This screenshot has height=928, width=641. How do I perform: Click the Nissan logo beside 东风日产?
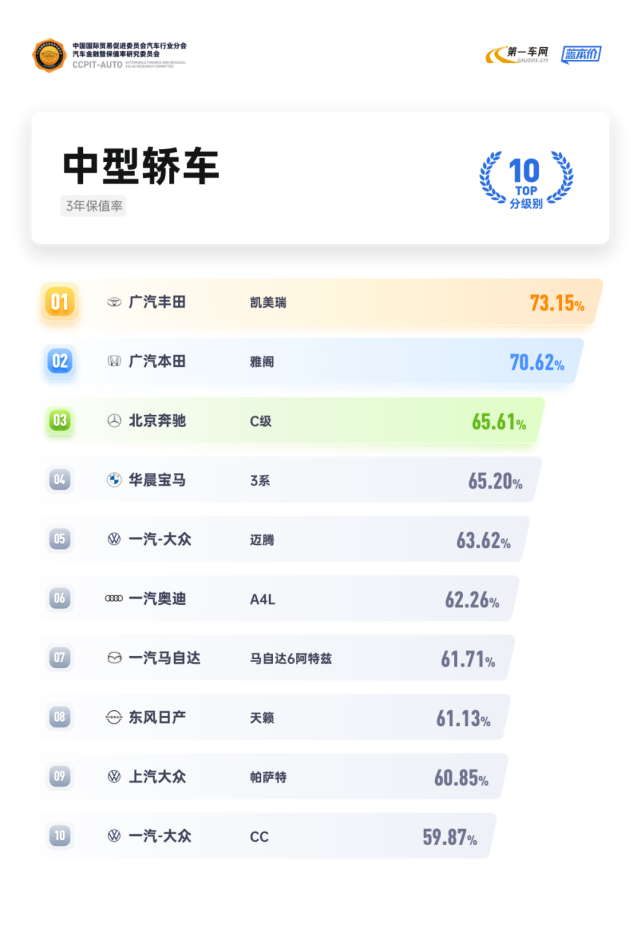point(114,717)
